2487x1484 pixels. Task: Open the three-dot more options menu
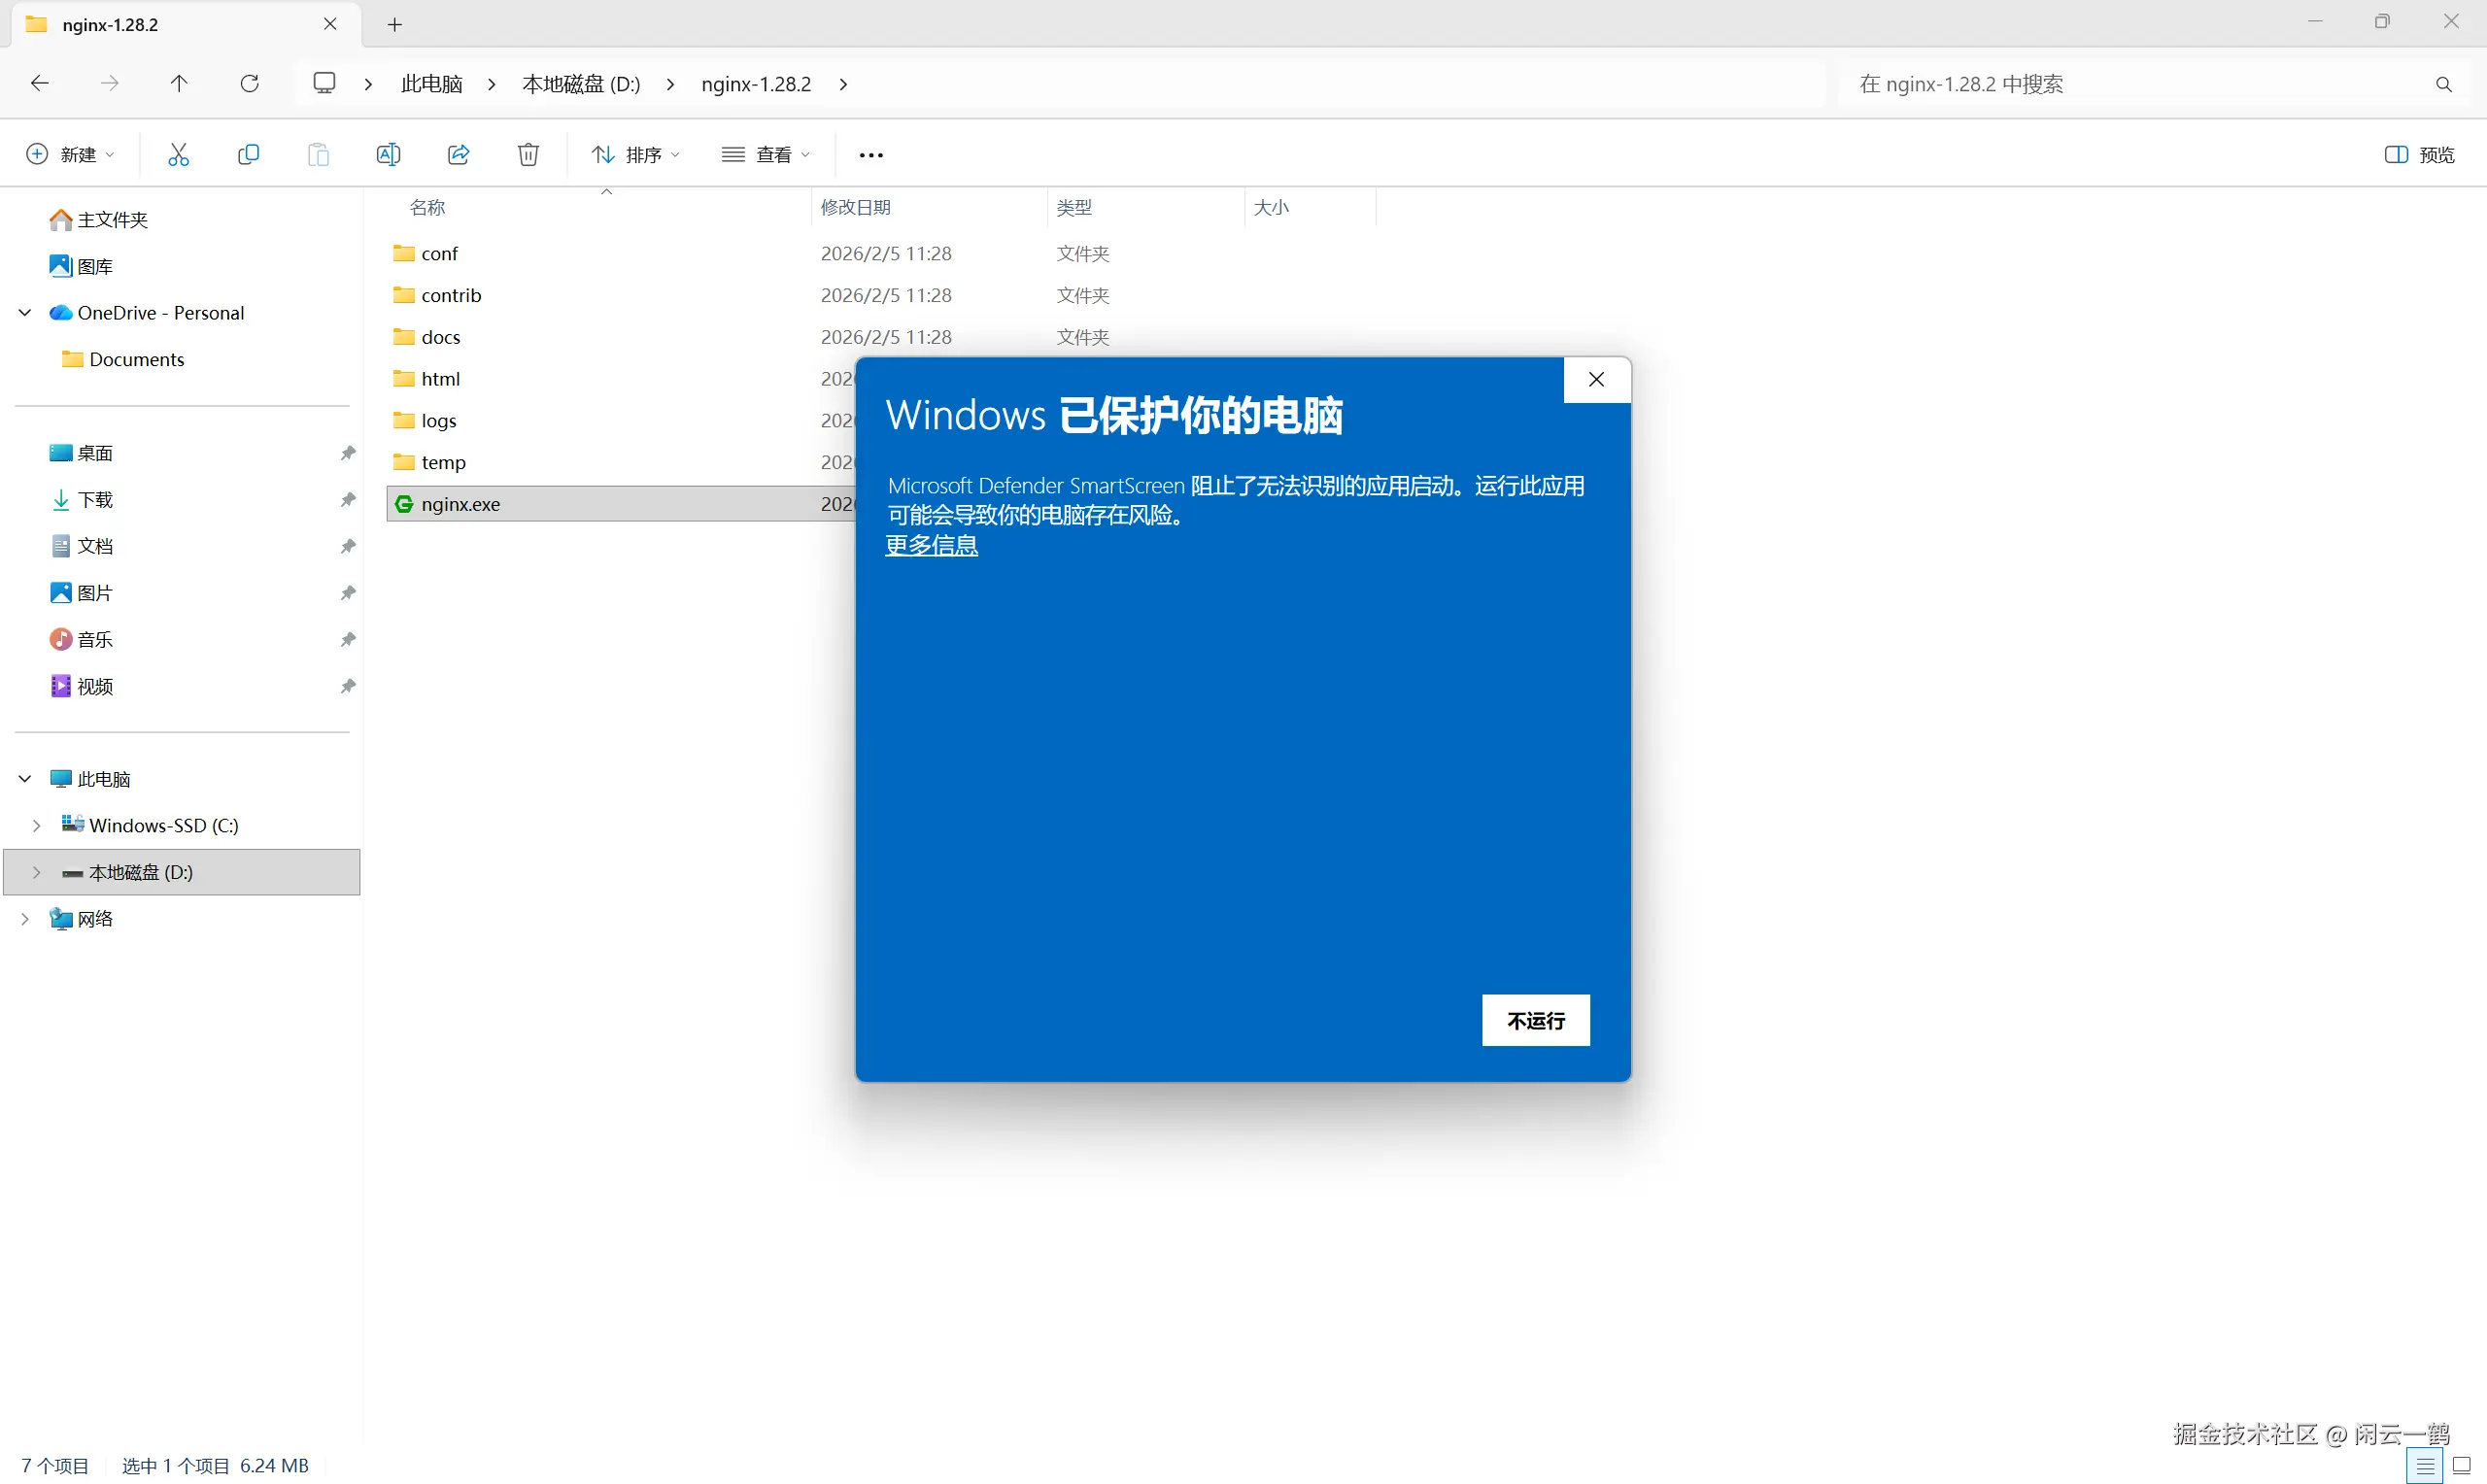pos(870,155)
